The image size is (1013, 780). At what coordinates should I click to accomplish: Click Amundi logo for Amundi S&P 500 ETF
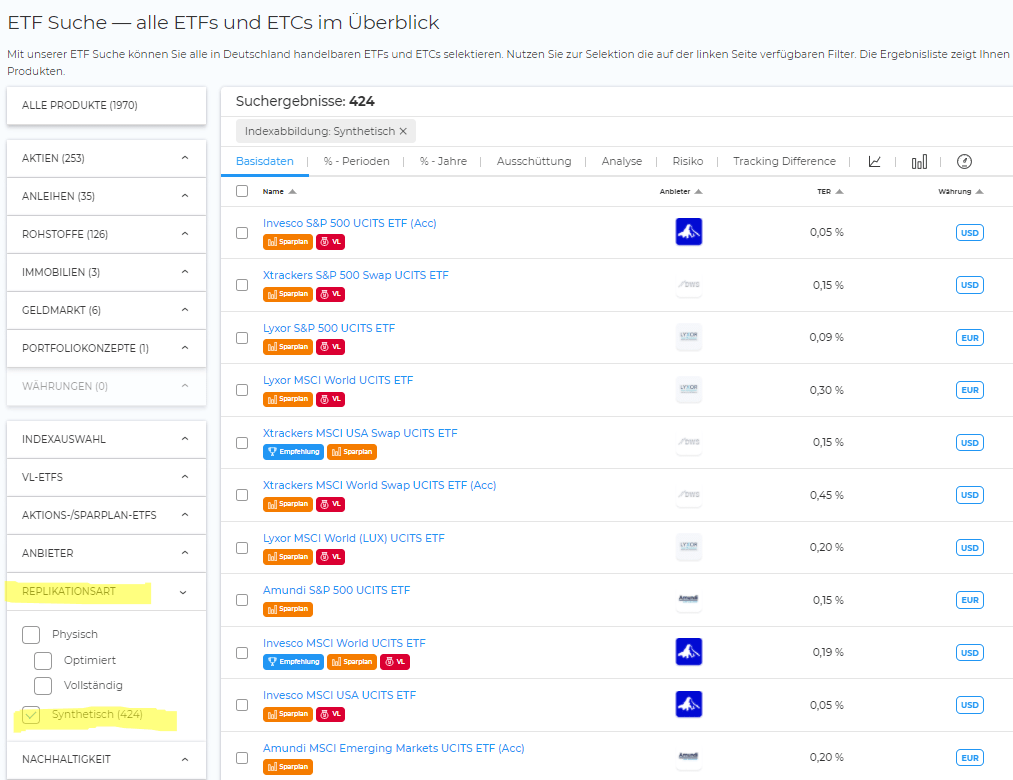coord(689,599)
